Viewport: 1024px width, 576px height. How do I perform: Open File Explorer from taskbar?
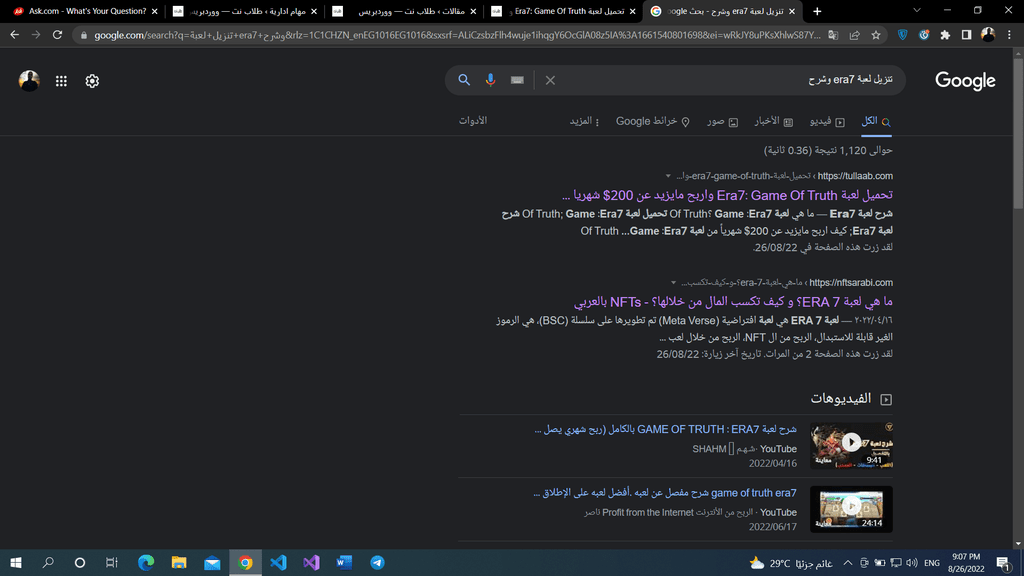[x=179, y=562]
